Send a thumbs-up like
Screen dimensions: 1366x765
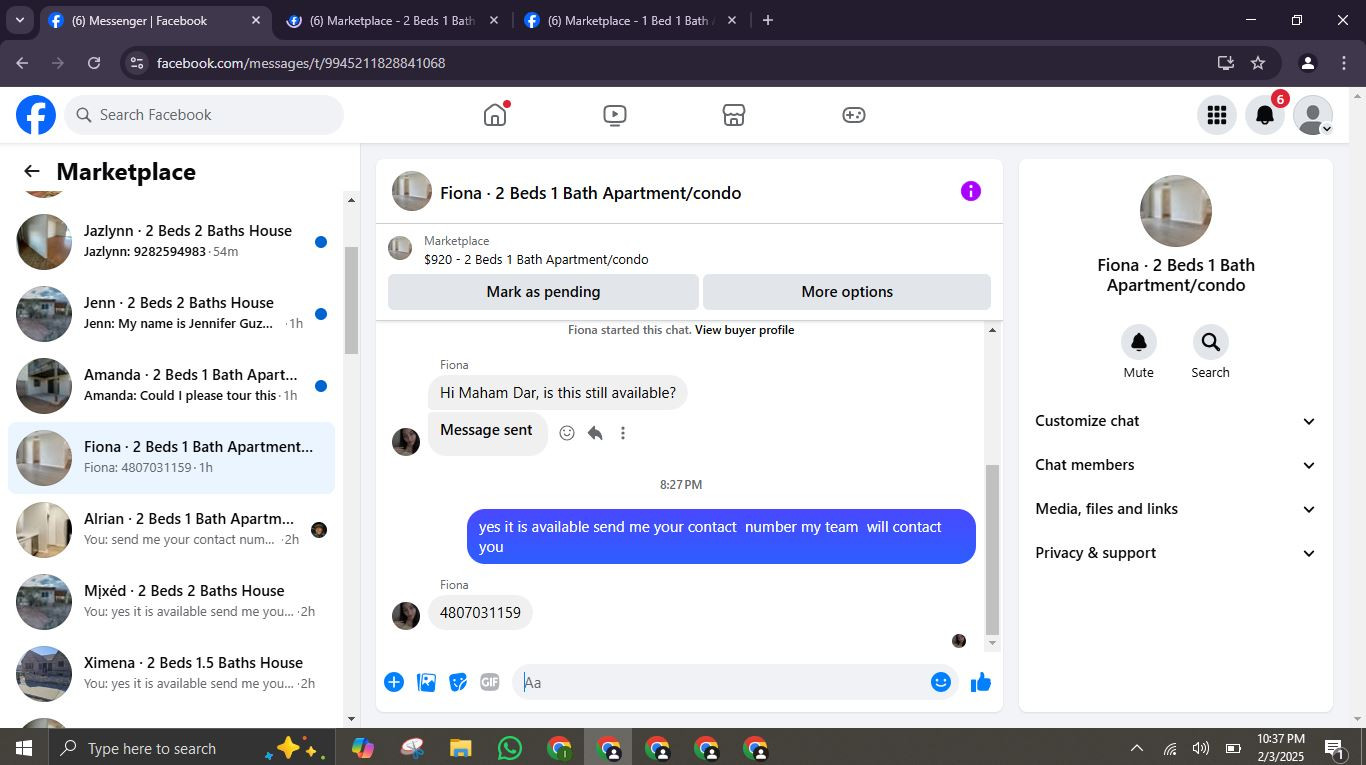[981, 682]
